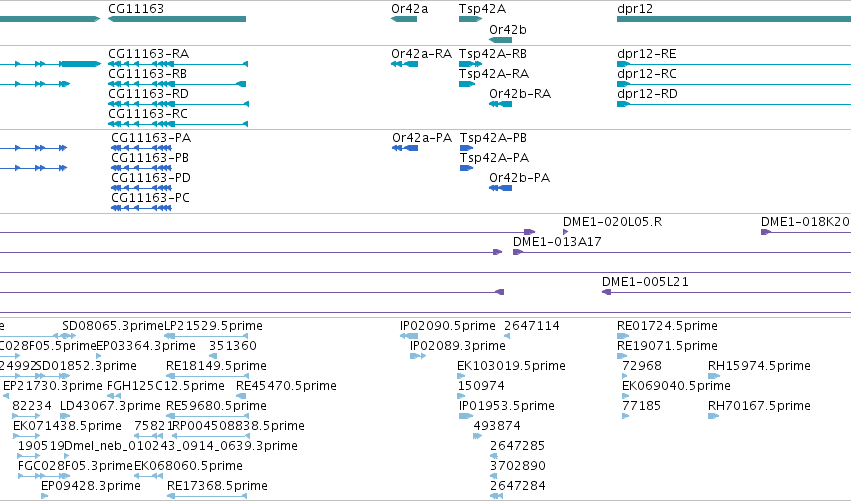
Task: Click the Or42a-PA protein glyph
Action: point(405,148)
